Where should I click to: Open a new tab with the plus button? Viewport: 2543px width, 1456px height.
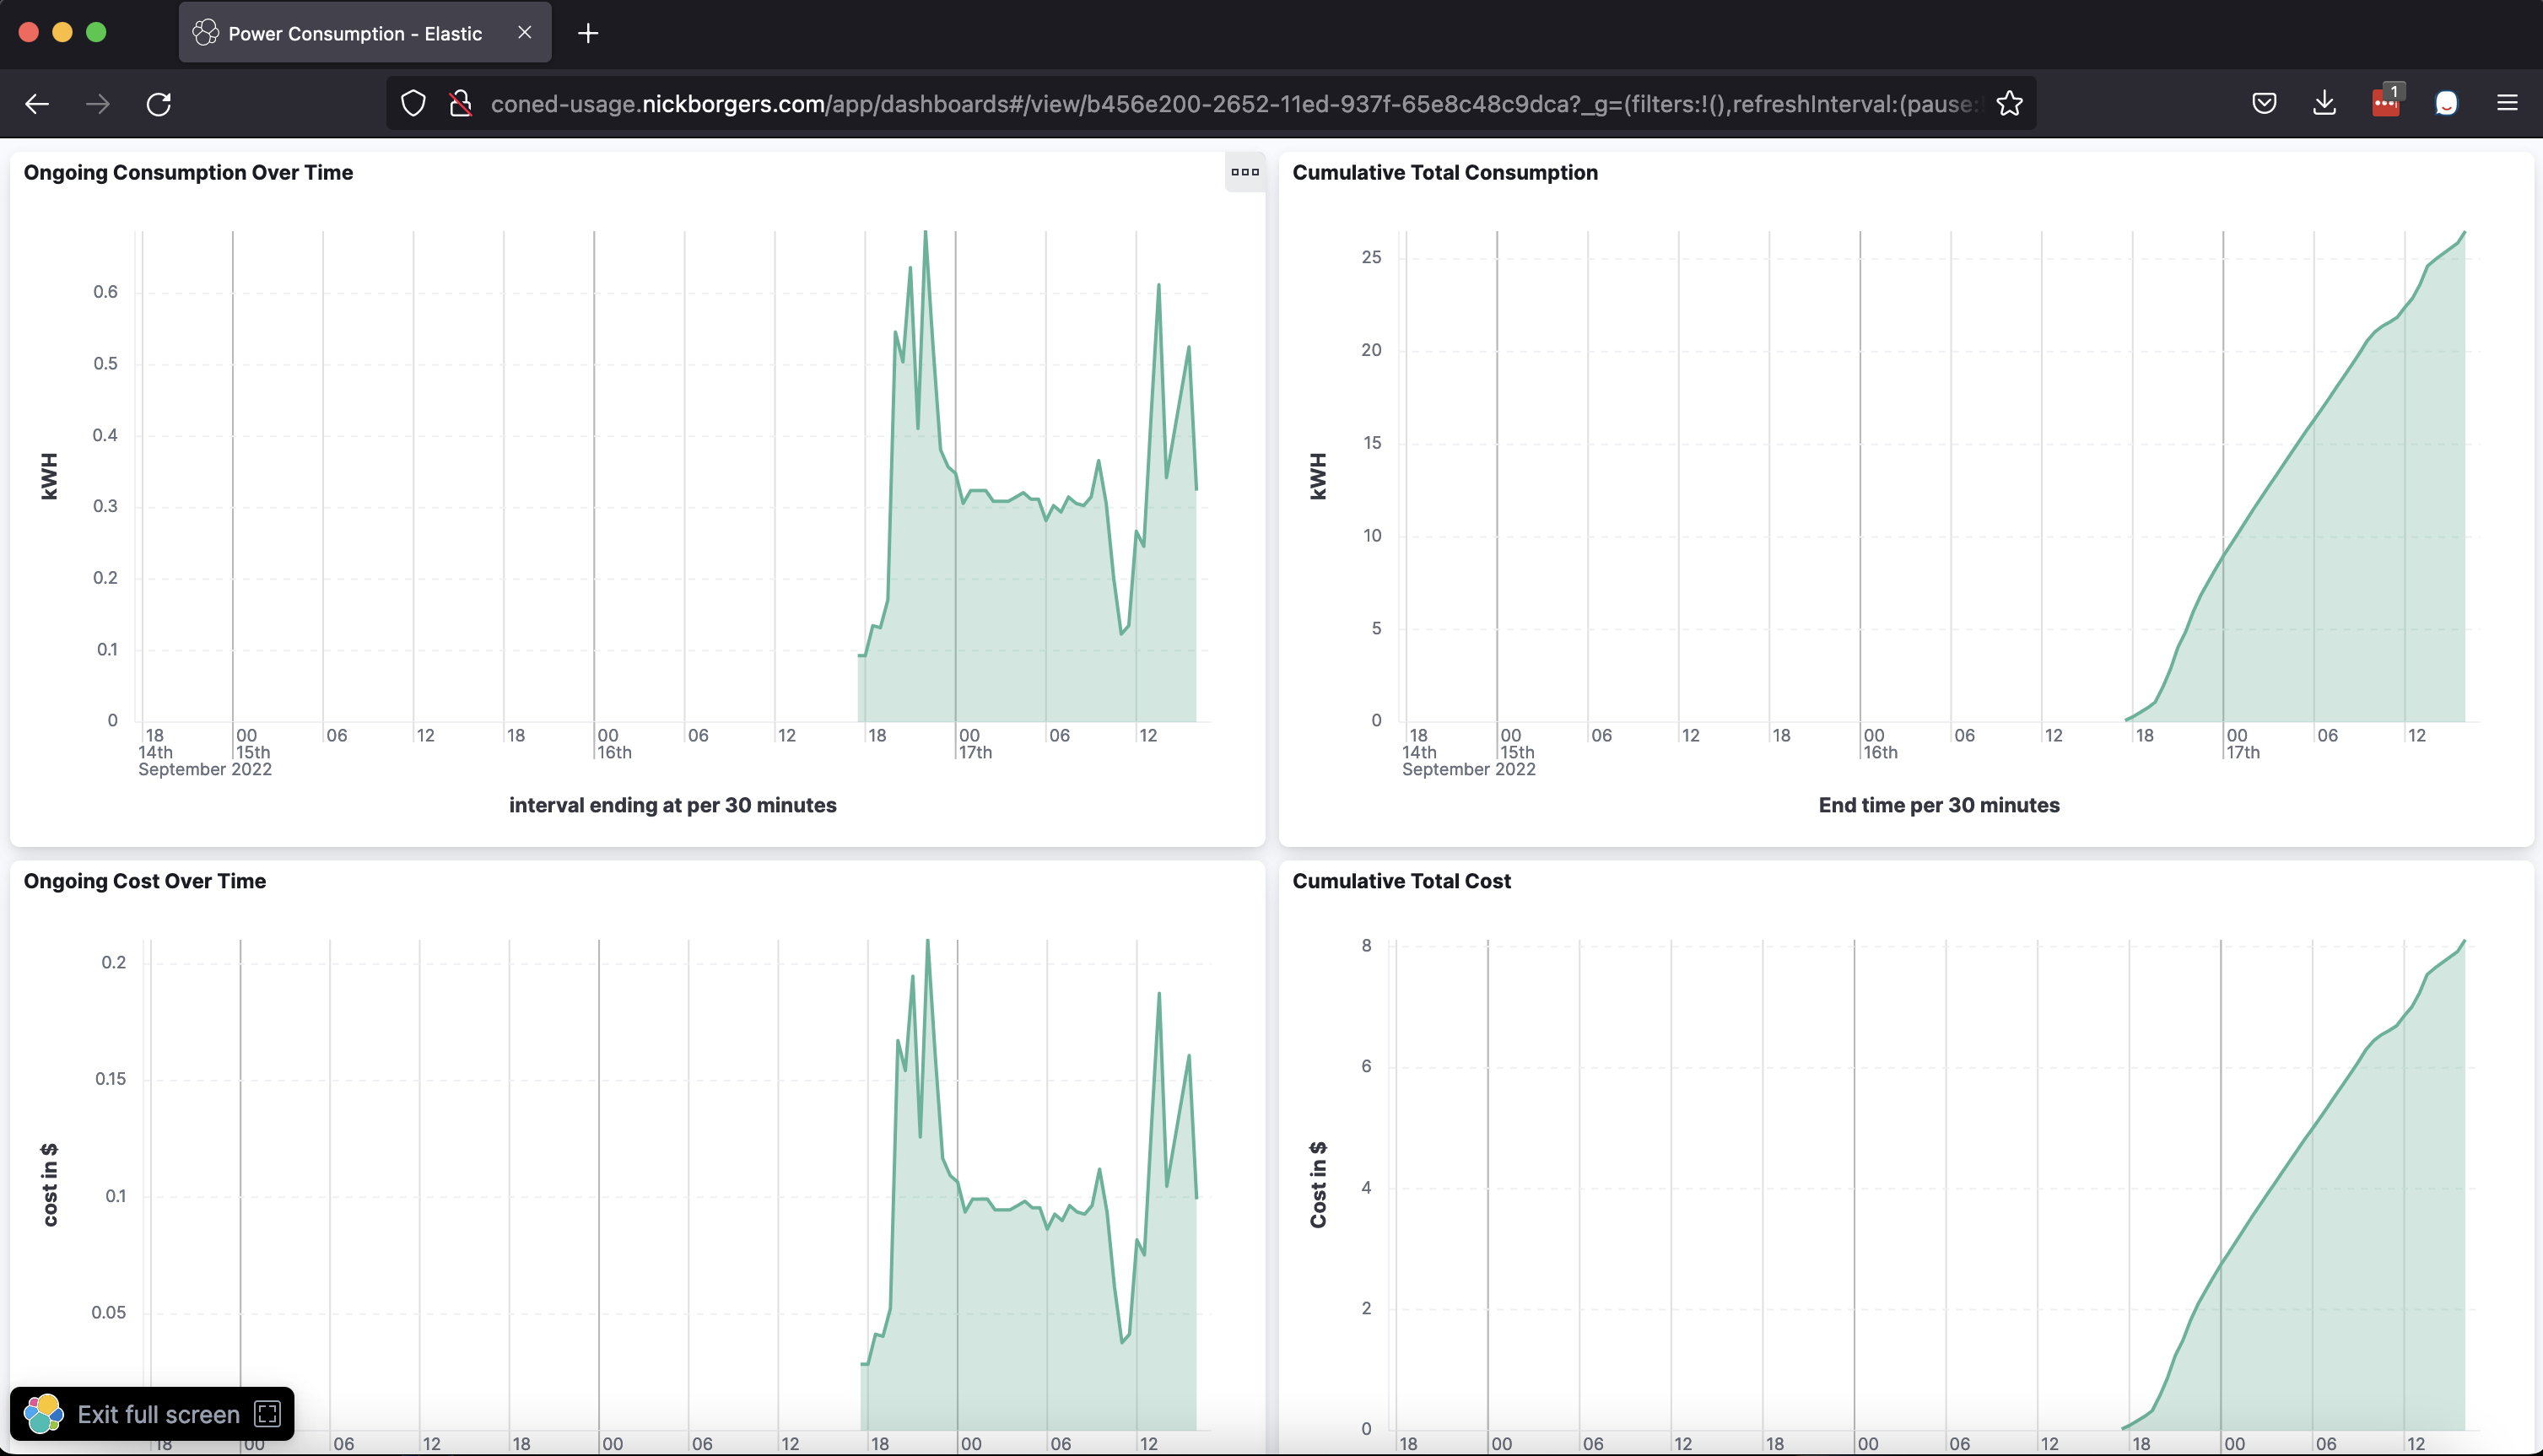[x=588, y=33]
